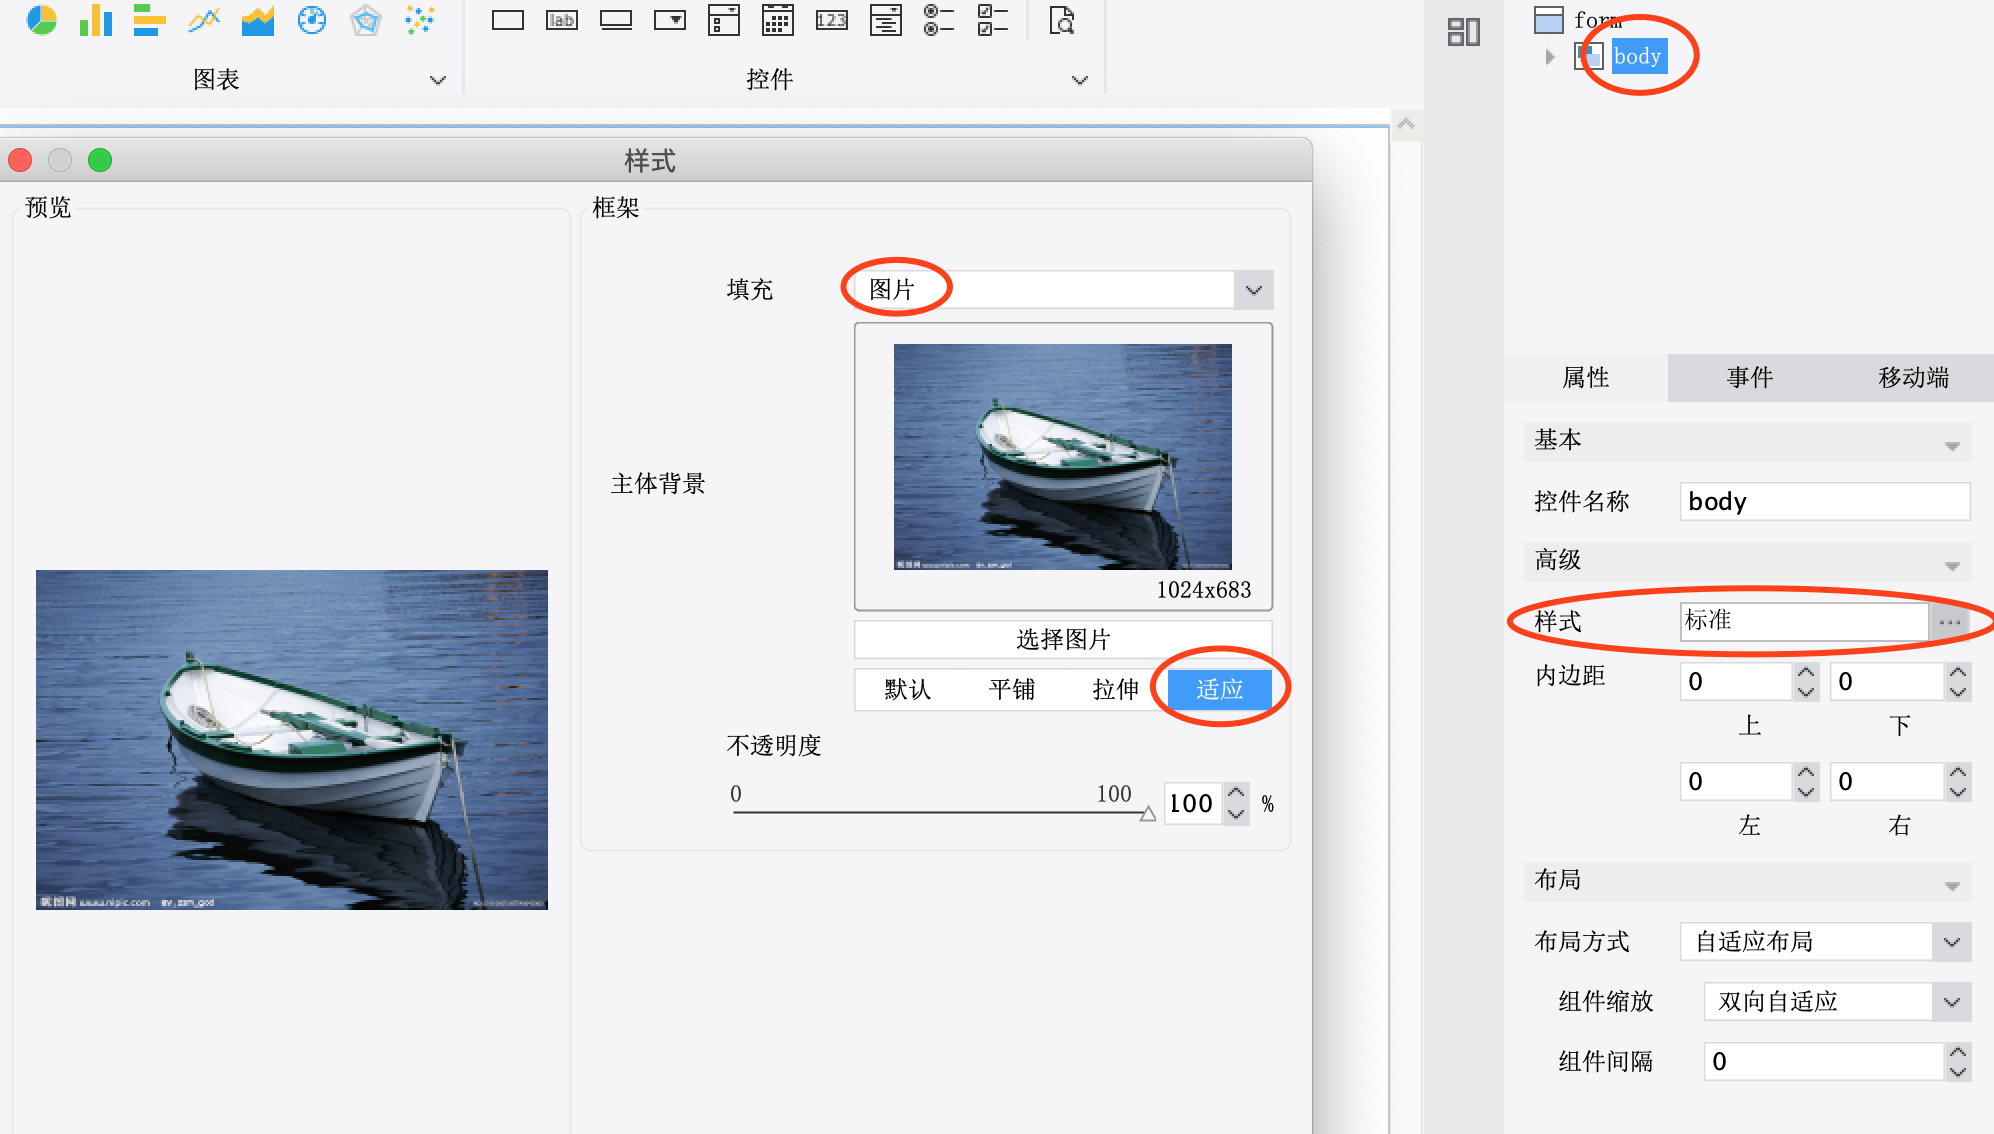Insert a radar chart
Image resolution: width=1994 pixels, height=1134 pixels.
pos(365,20)
